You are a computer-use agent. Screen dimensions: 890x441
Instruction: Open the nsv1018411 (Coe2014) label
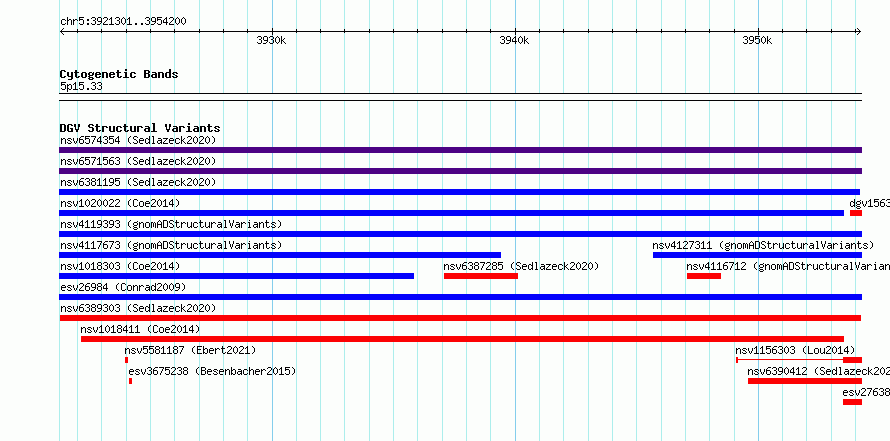[x=140, y=329]
